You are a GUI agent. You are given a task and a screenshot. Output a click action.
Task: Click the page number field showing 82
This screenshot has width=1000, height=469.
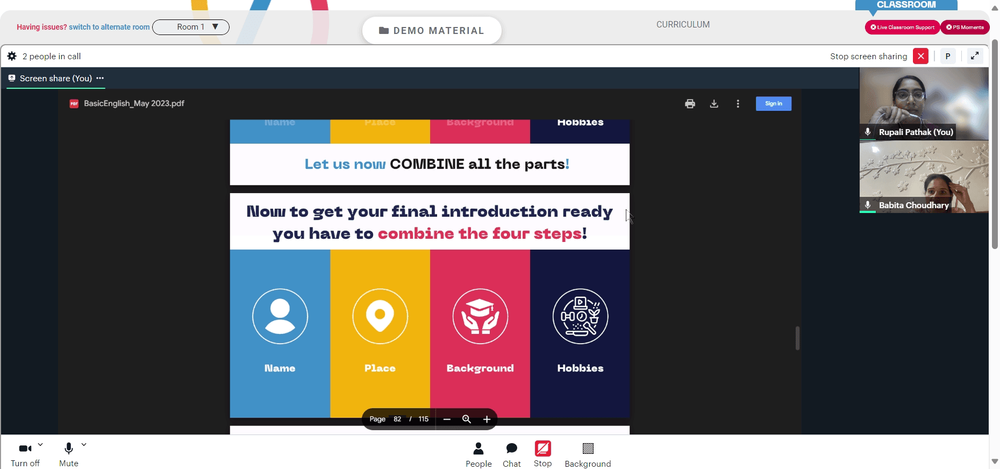click(x=397, y=419)
